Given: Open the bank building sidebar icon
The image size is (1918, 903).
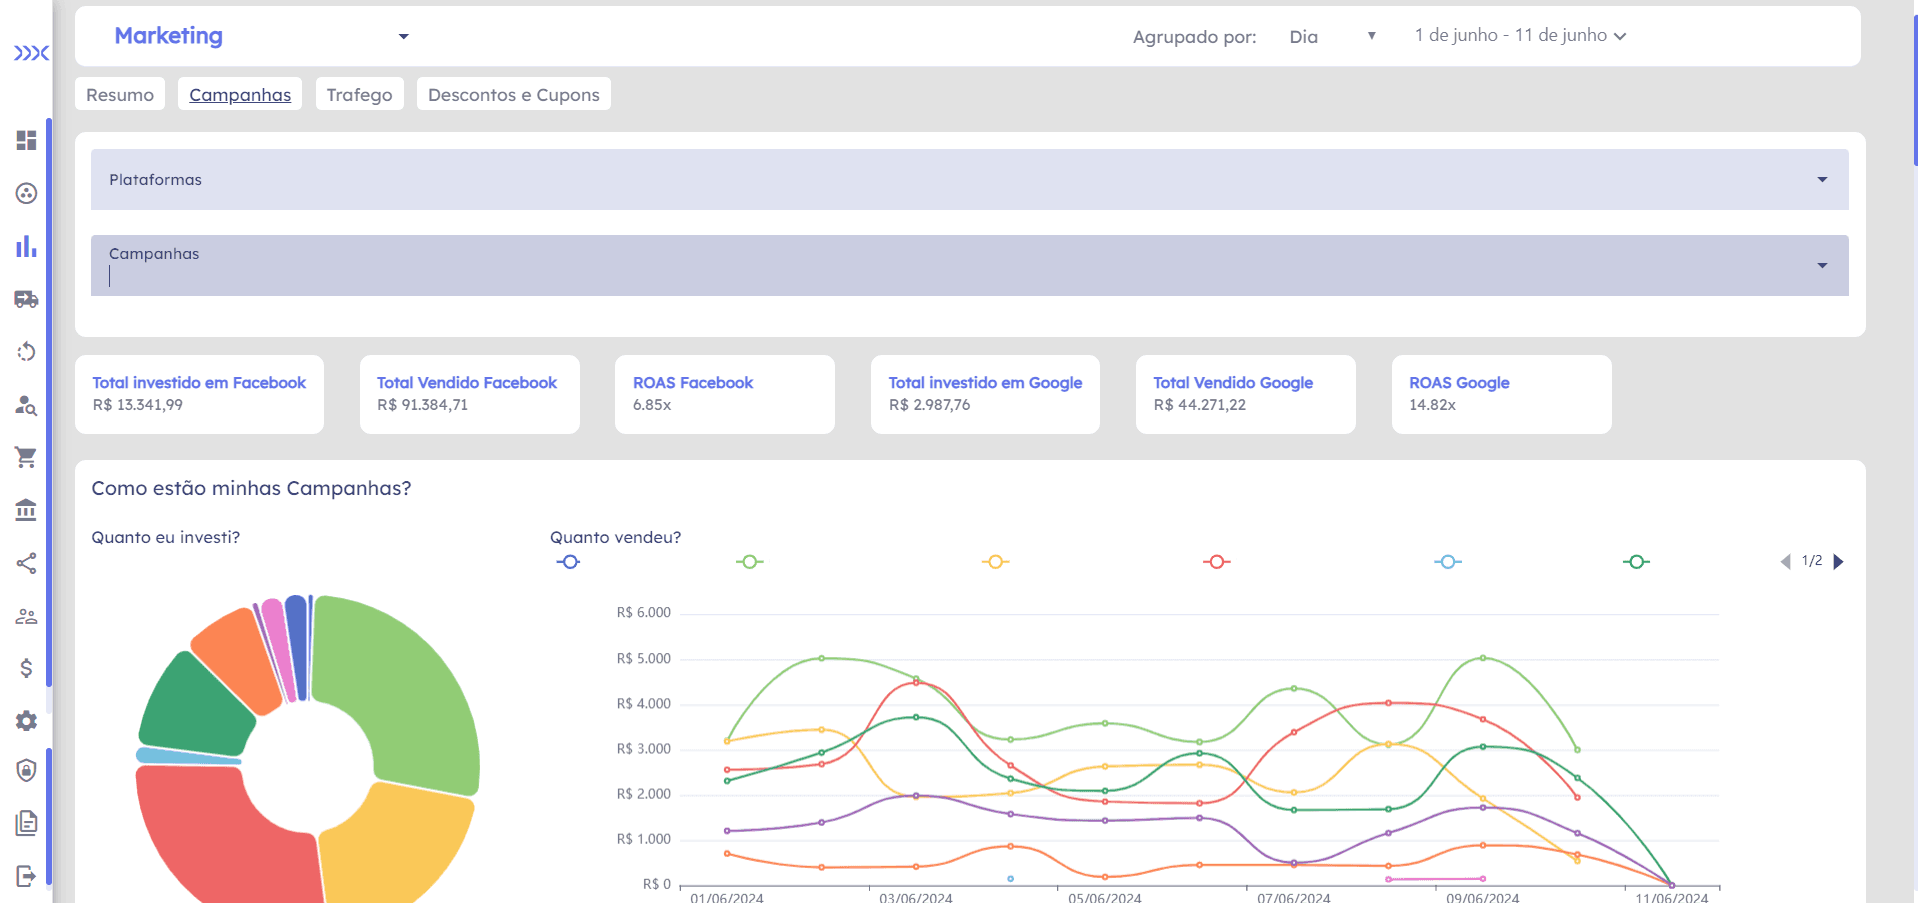Looking at the screenshot, I should coord(26,510).
